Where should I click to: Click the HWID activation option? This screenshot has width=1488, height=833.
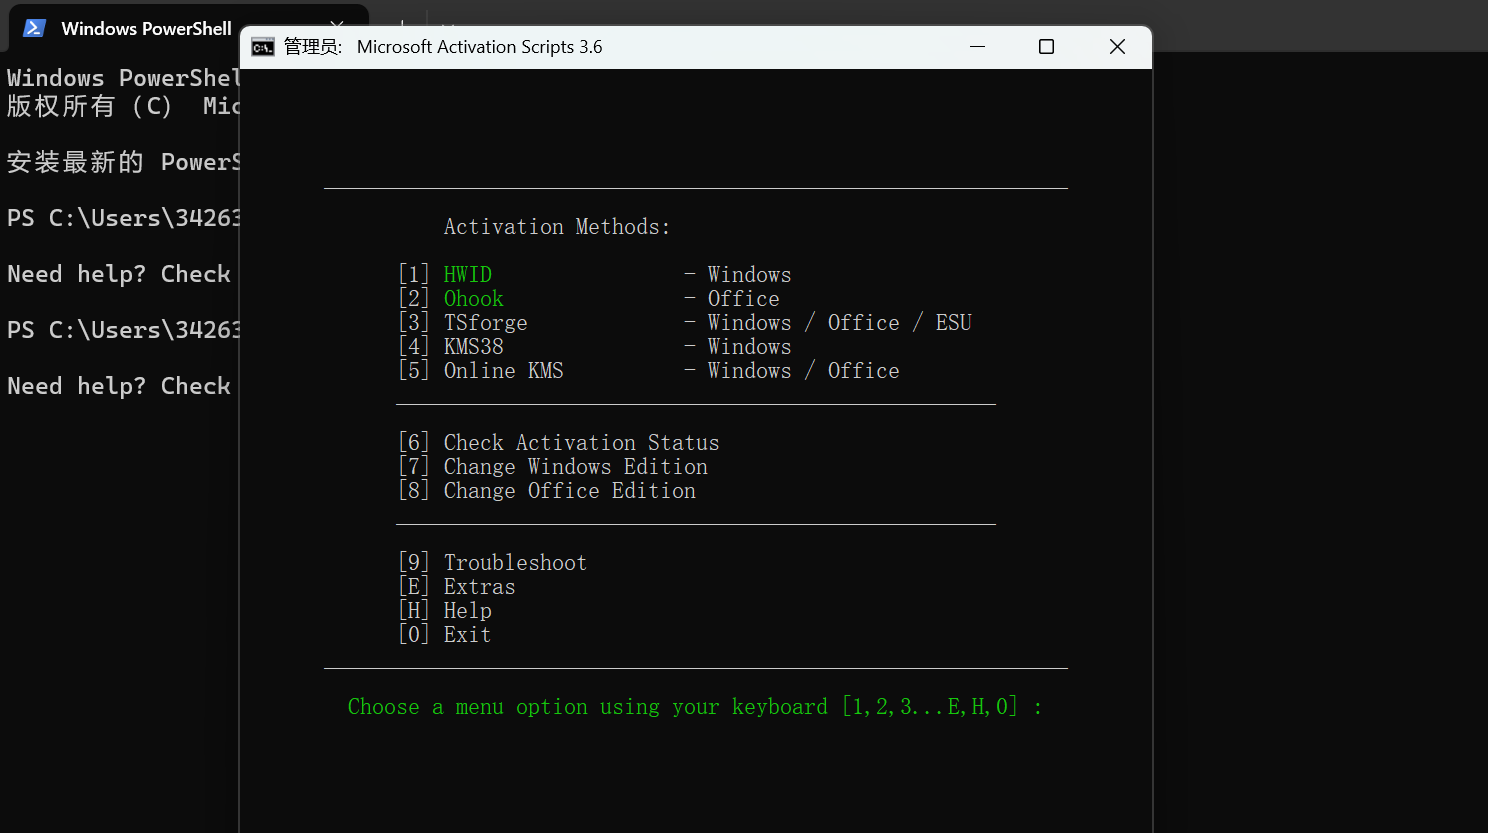[468, 274]
